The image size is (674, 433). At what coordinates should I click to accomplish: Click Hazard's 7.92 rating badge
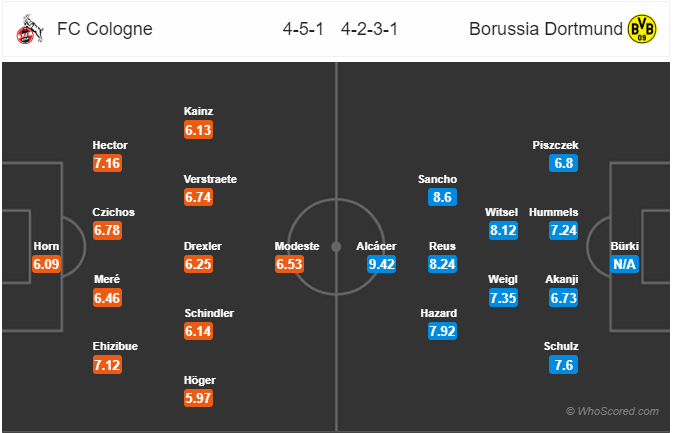click(442, 332)
